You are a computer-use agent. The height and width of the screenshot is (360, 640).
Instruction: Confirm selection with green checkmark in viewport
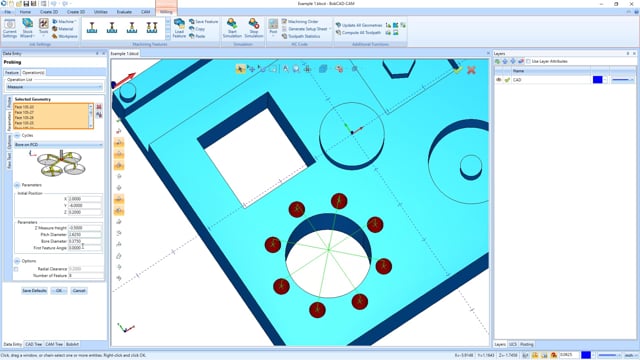(x=458, y=70)
